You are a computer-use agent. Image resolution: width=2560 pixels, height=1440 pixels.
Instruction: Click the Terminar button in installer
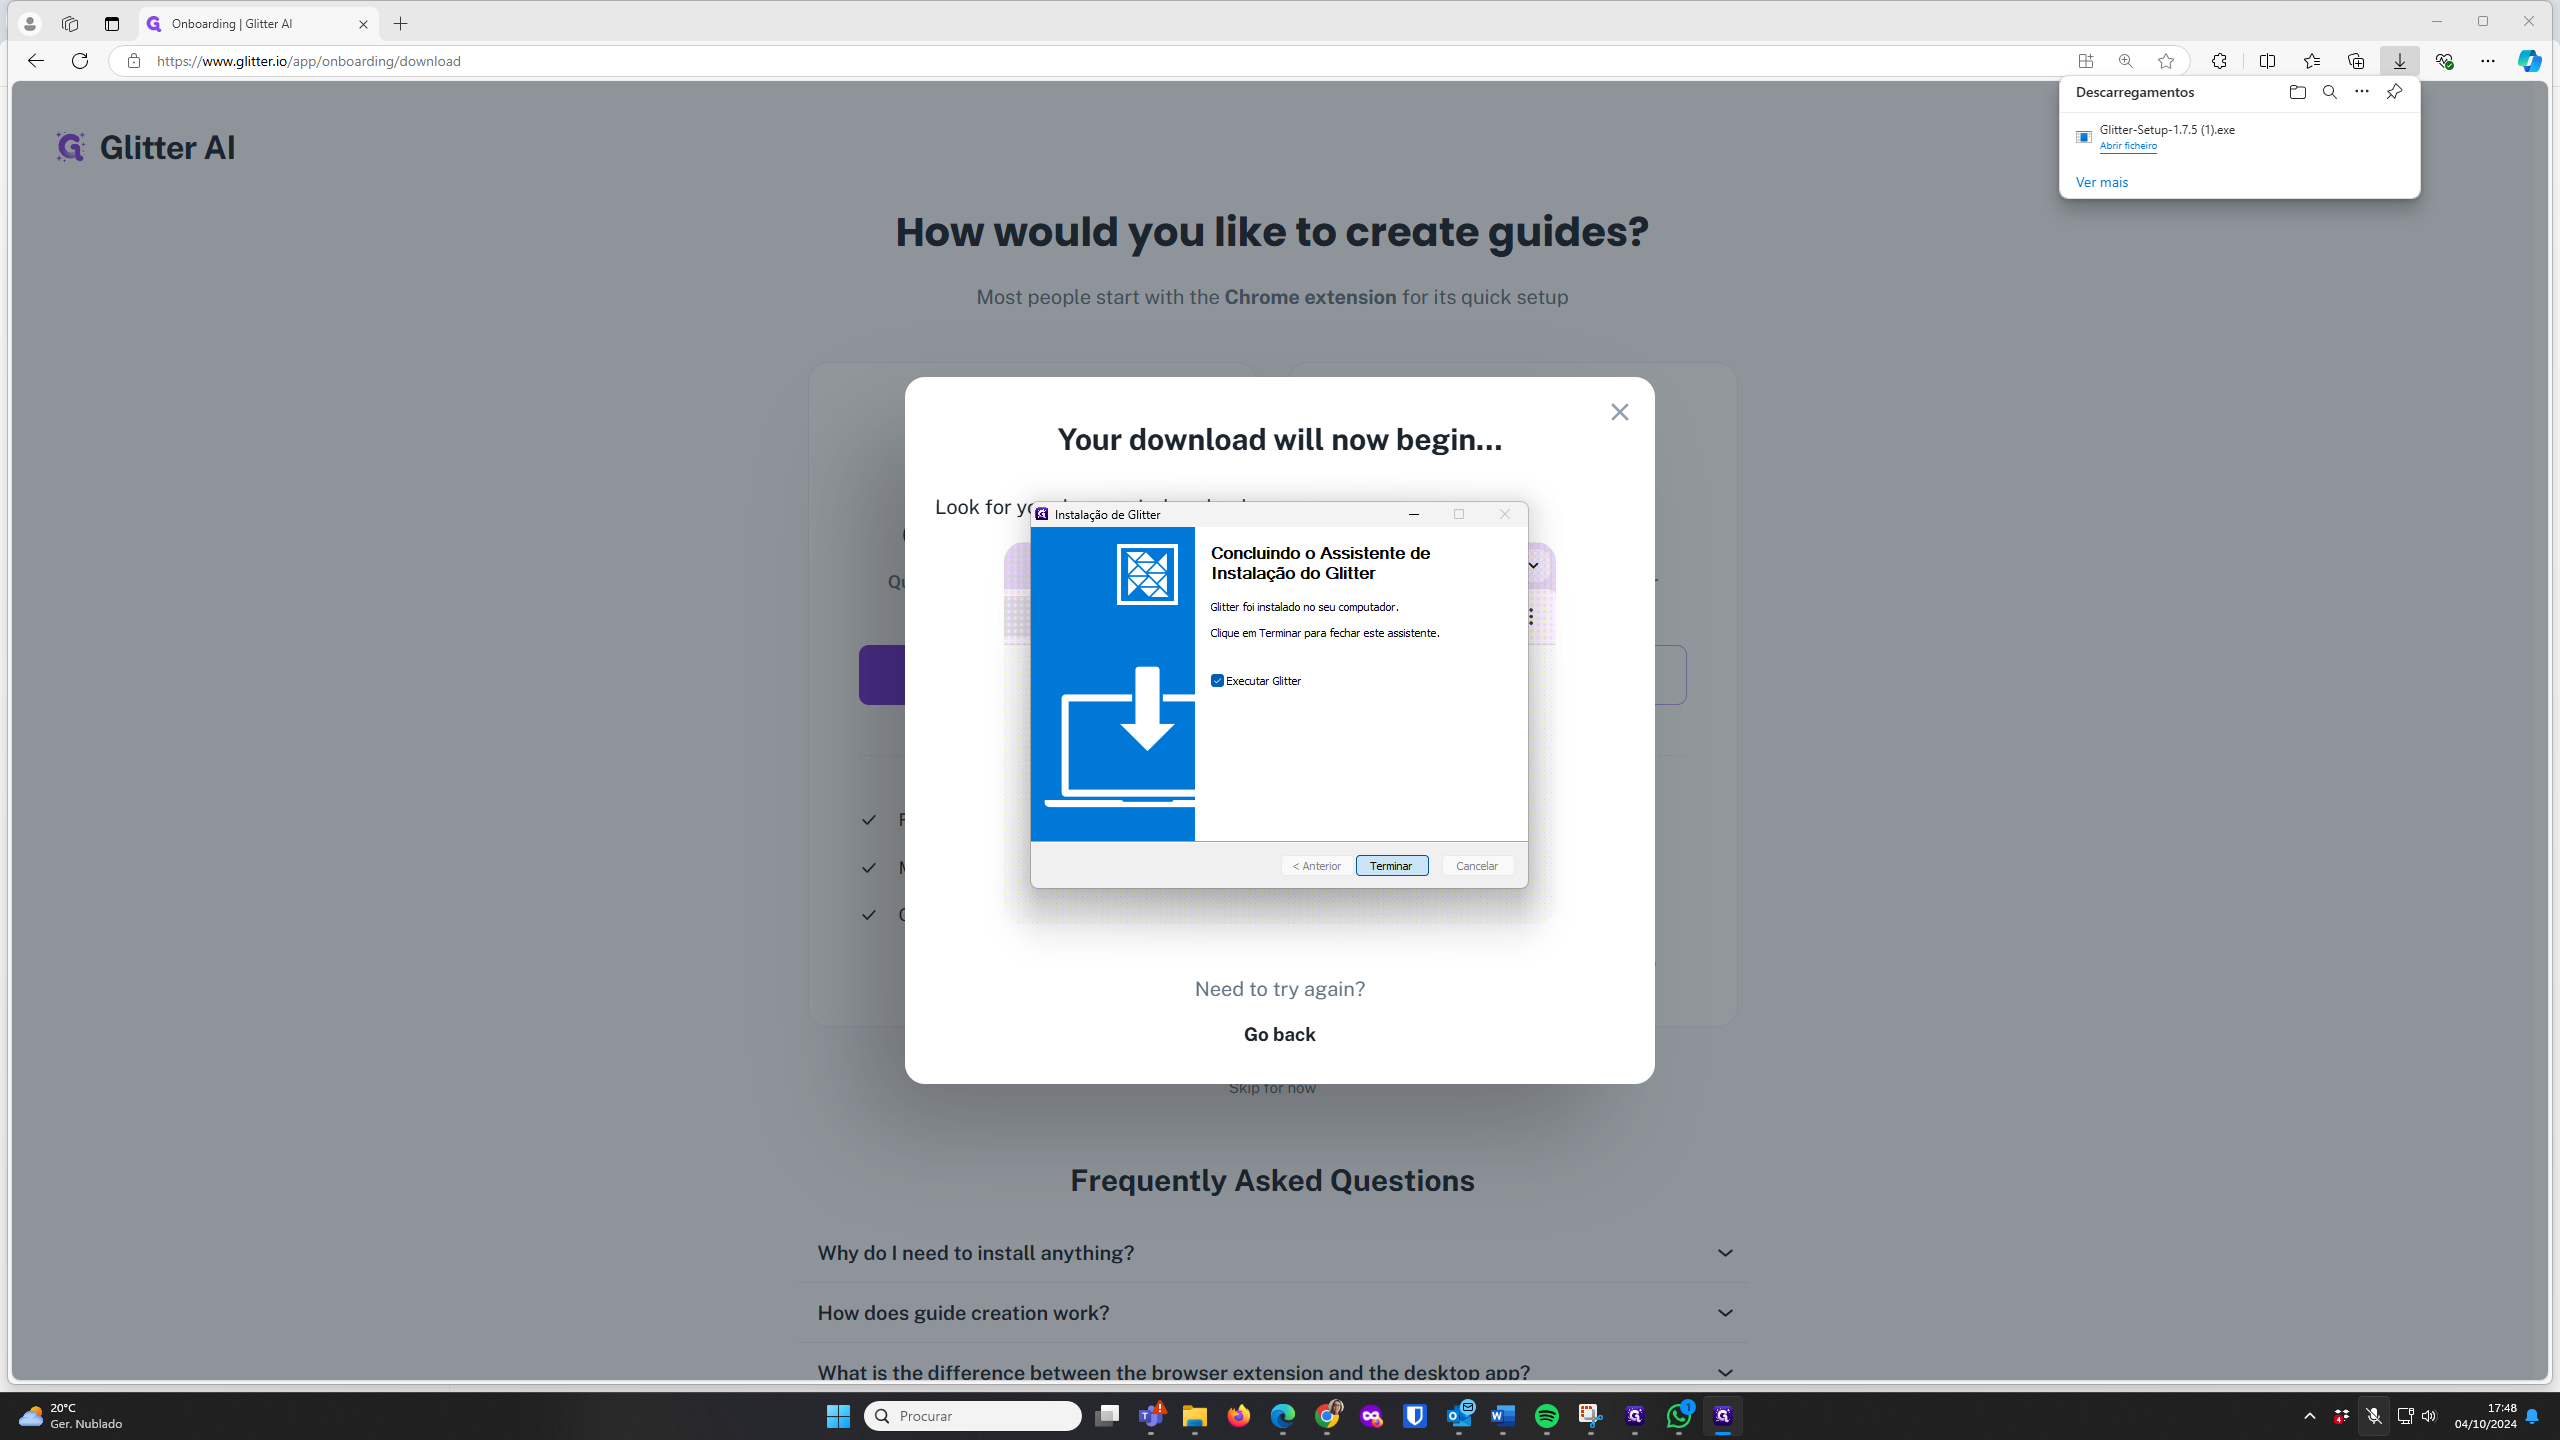tap(1392, 866)
